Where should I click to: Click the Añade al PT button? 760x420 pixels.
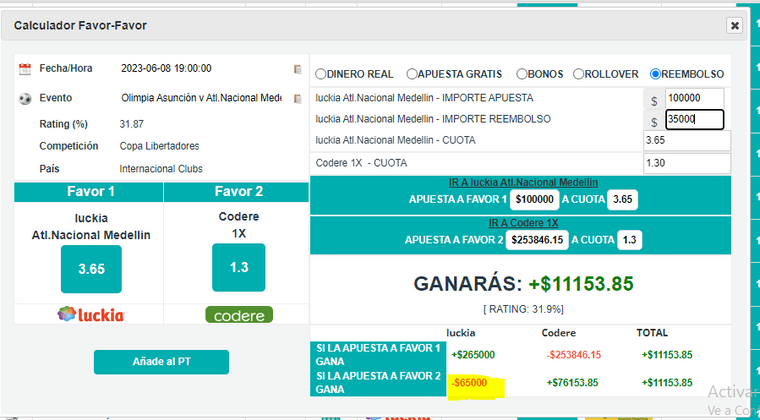tap(161, 362)
